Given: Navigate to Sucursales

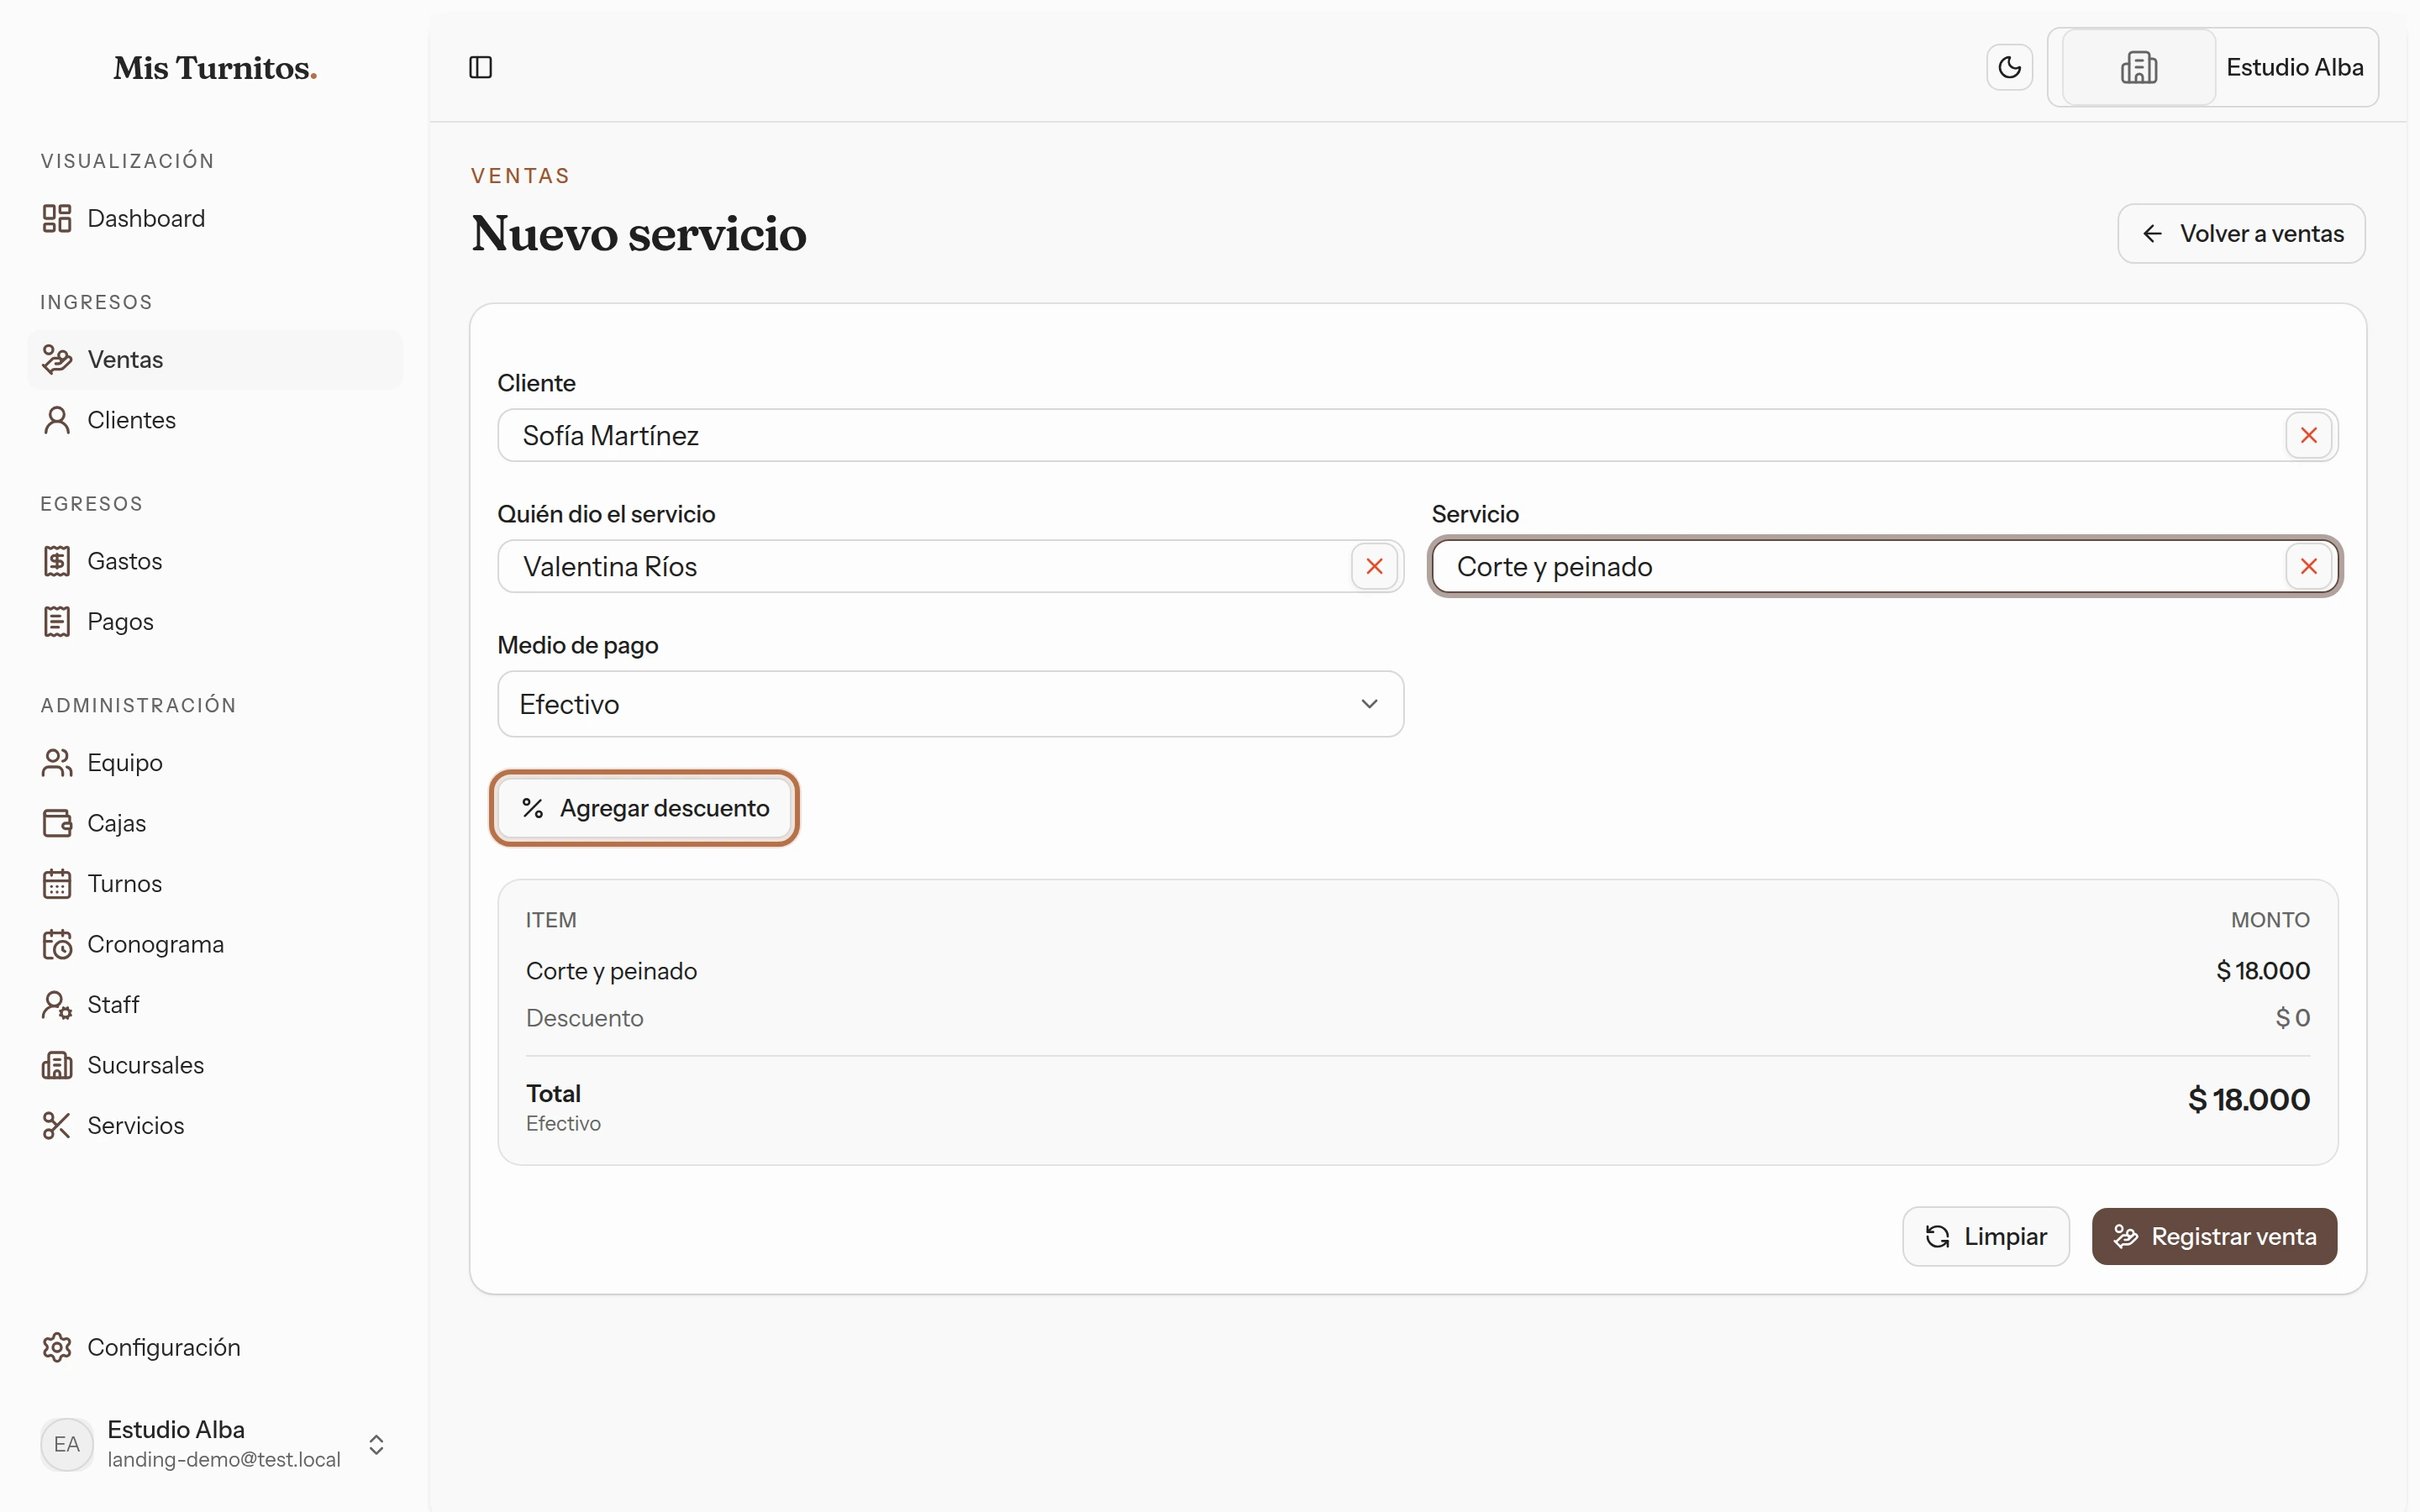Looking at the screenshot, I should 215,1065.
